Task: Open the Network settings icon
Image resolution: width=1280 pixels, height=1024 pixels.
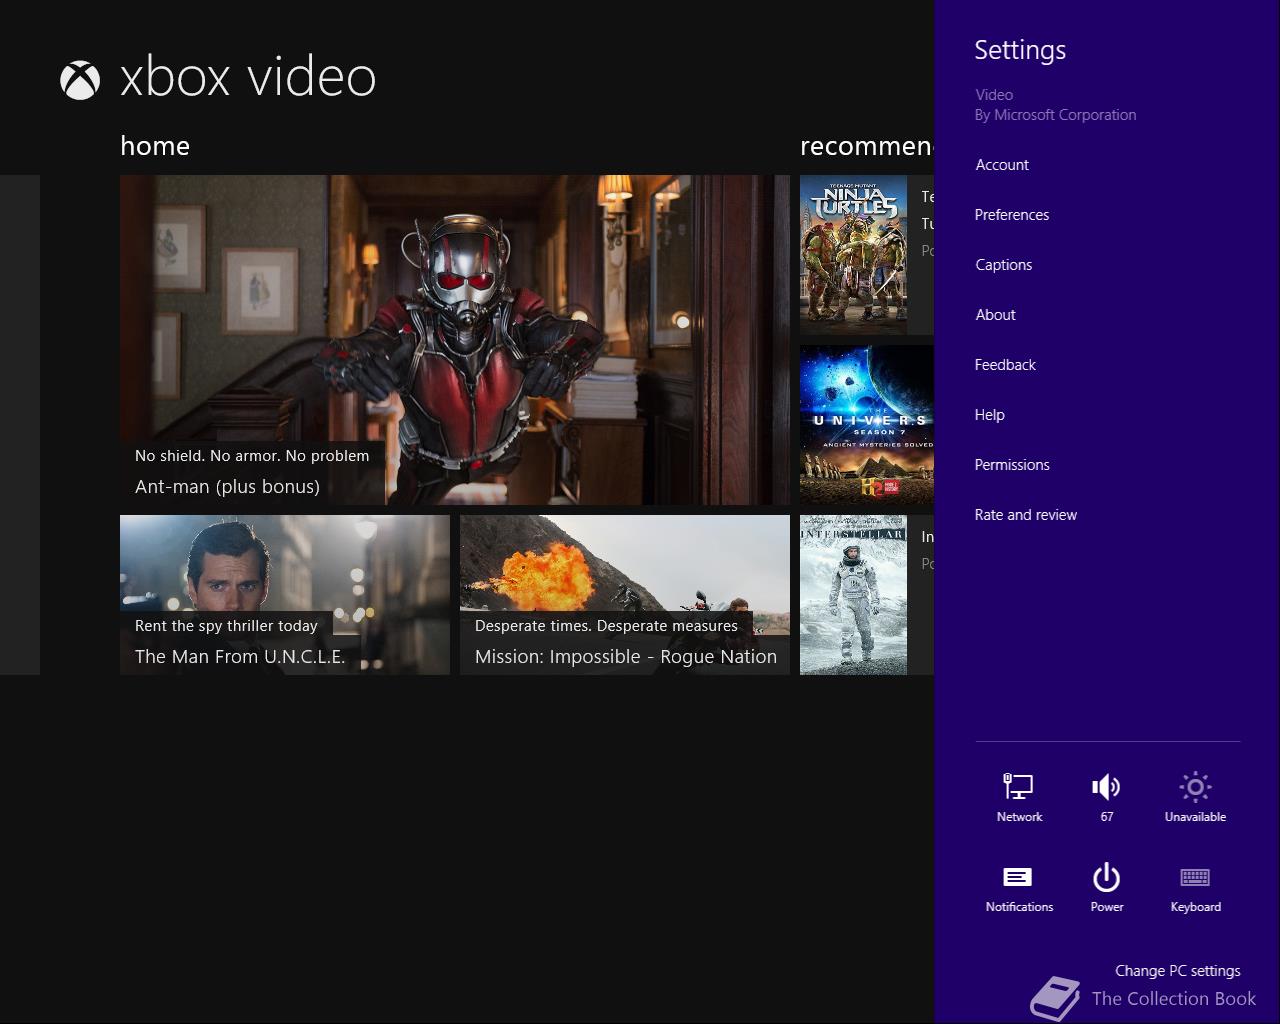Action: [1019, 797]
